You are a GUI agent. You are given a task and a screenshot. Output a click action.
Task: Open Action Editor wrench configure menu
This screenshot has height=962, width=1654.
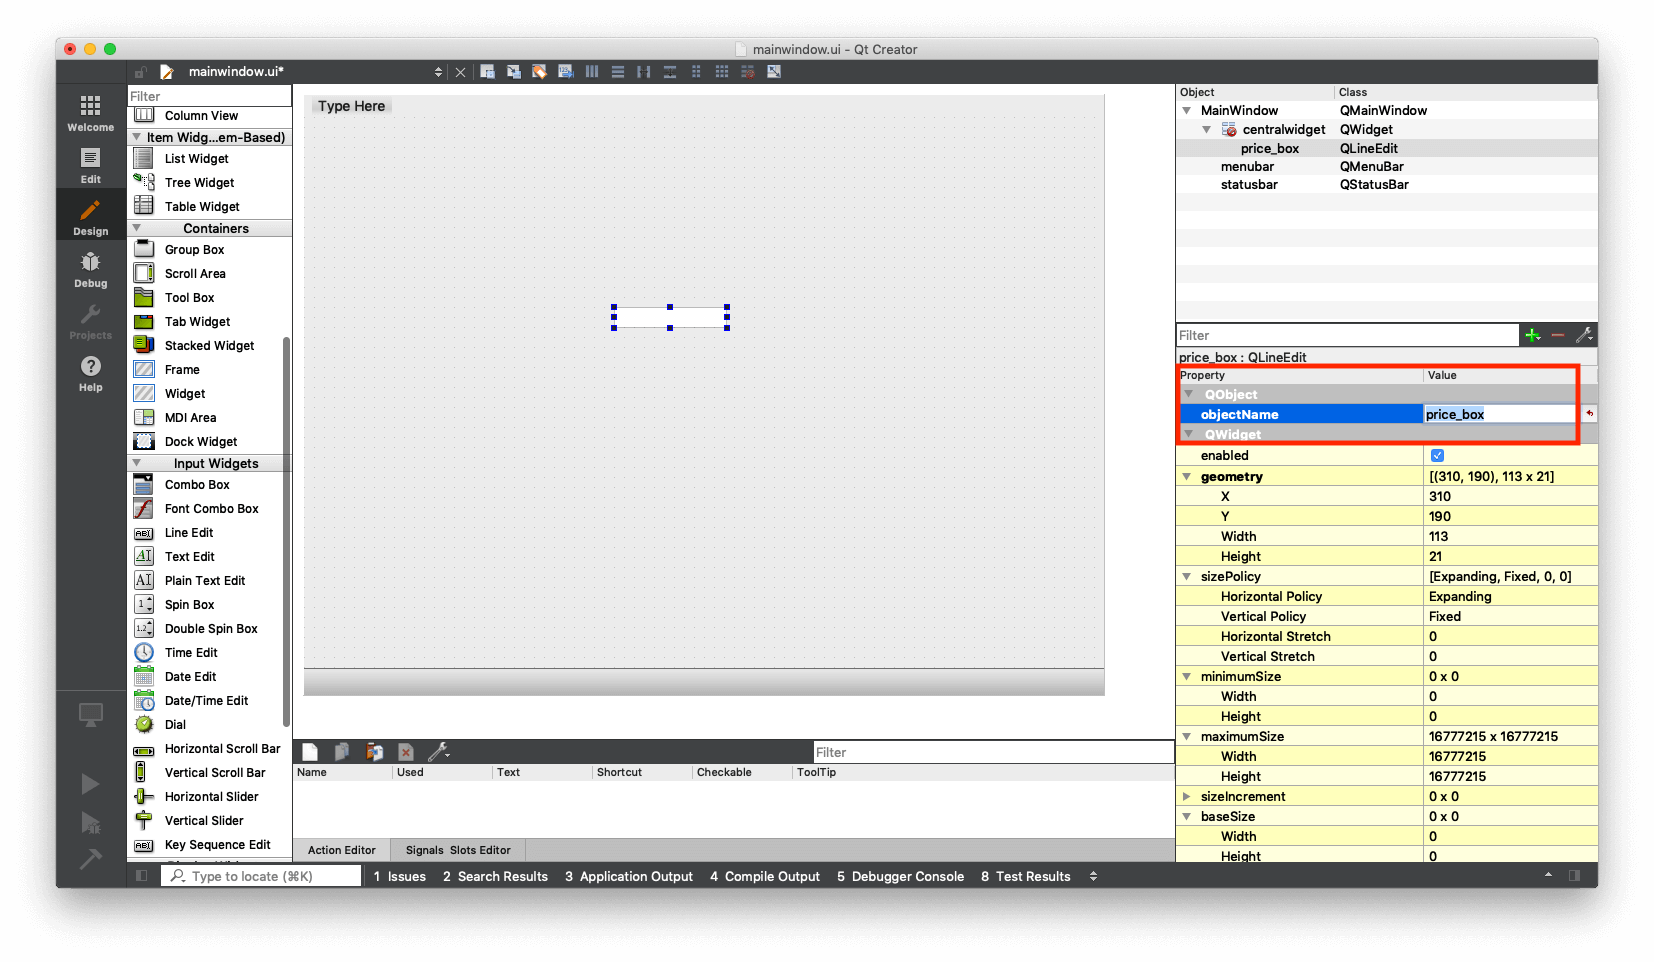439,752
